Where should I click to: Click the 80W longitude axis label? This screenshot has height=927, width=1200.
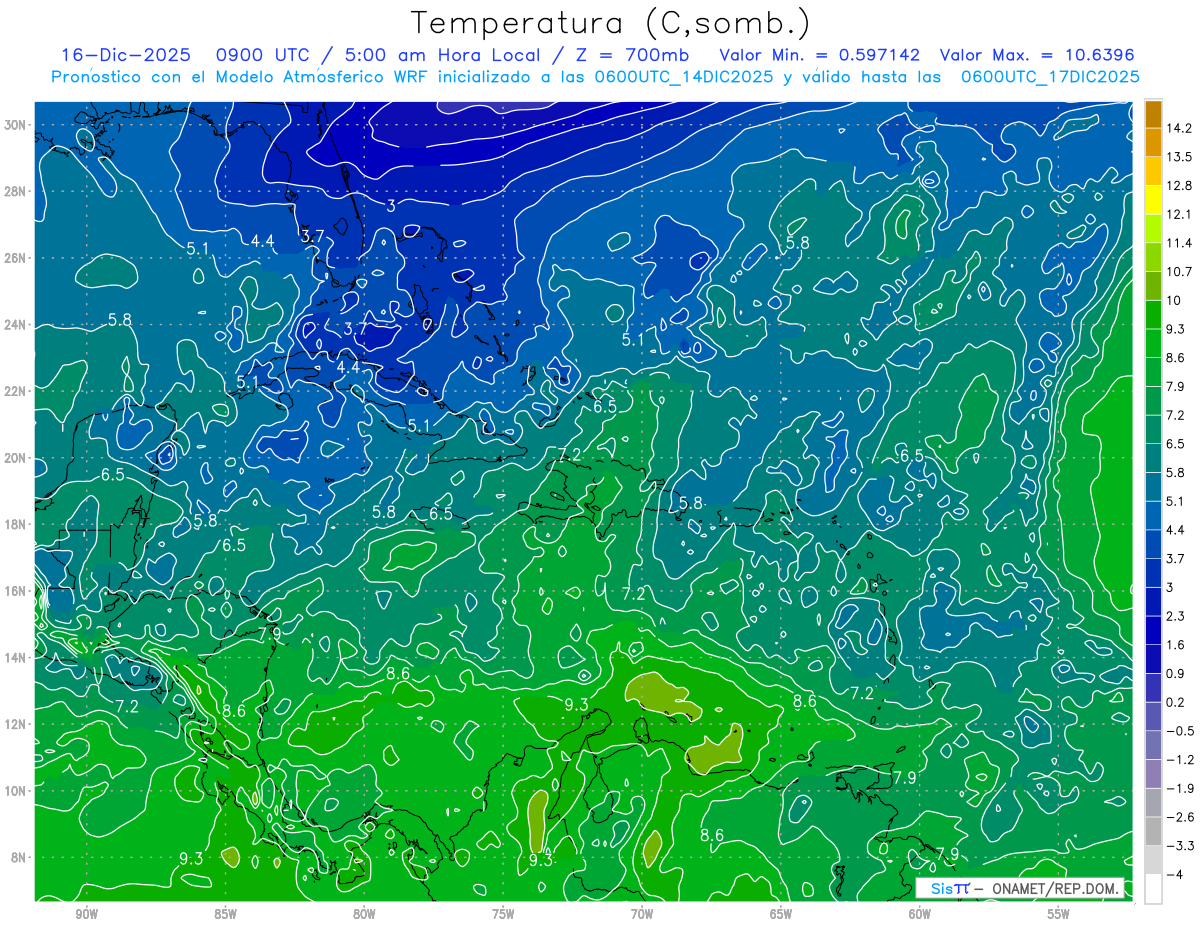(364, 914)
